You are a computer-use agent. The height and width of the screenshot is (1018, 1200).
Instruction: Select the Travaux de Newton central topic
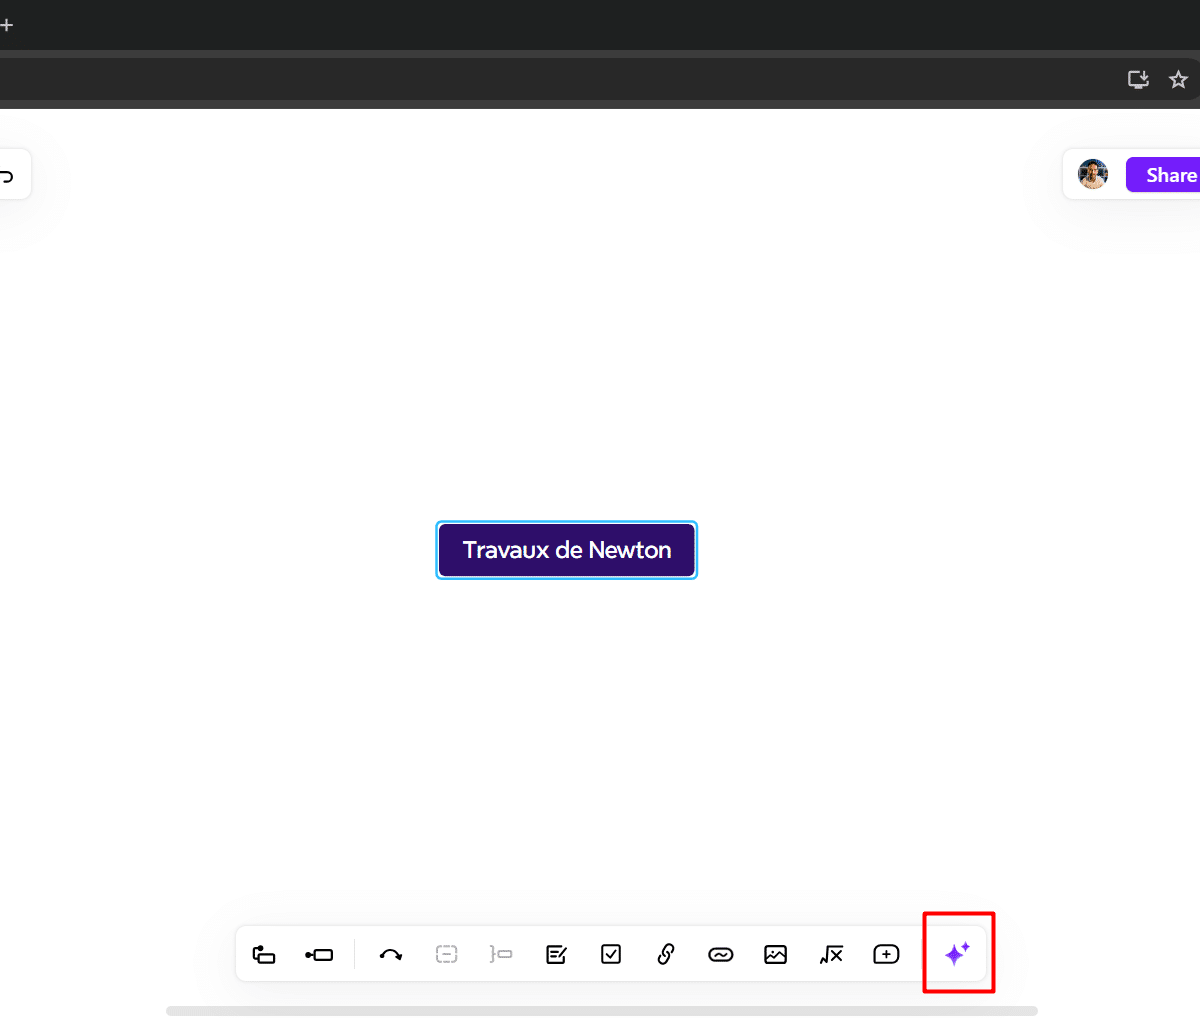(x=566, y=550)
